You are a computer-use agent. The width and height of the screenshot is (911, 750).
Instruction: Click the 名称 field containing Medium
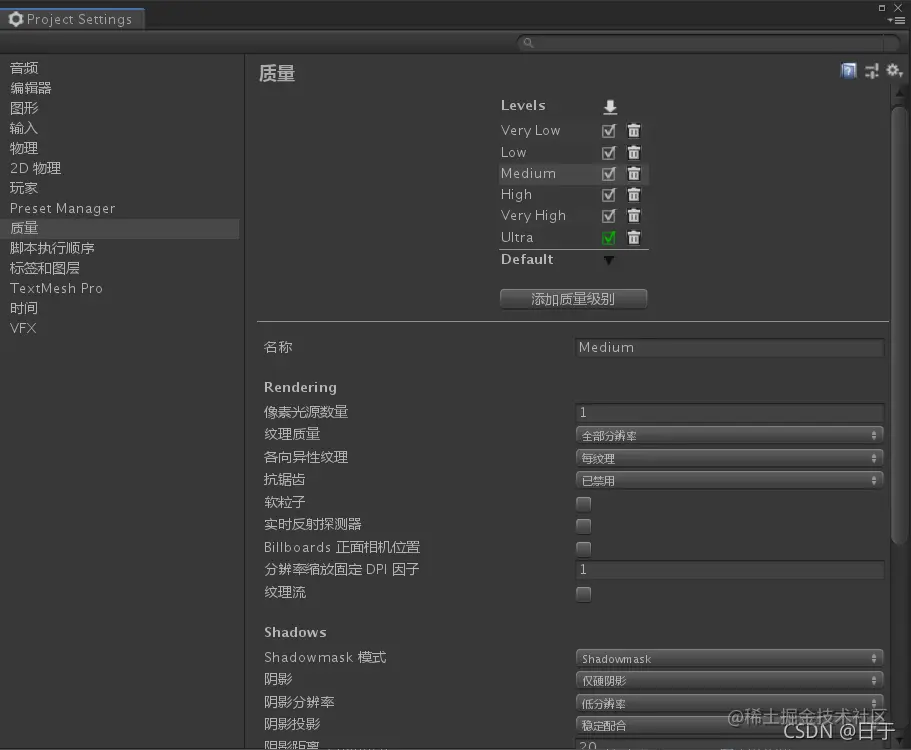tap(730, 347)
